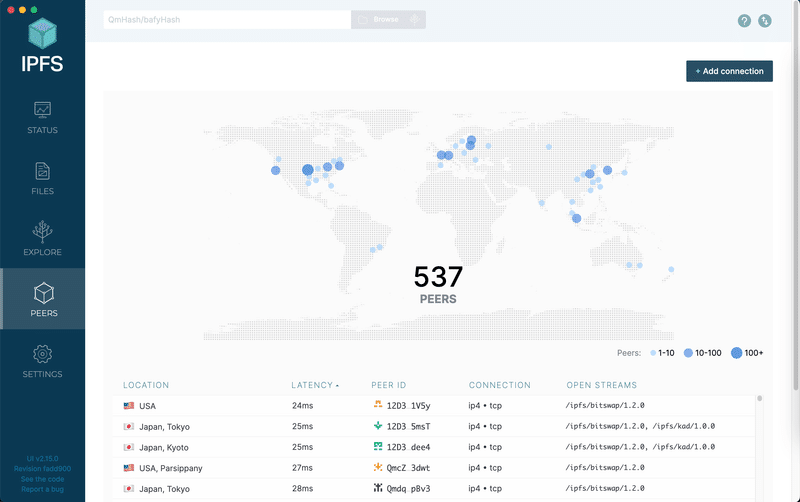Select the Peers cube icon
The width and height of the screenshot is (800, 502).
coord(44,293)
